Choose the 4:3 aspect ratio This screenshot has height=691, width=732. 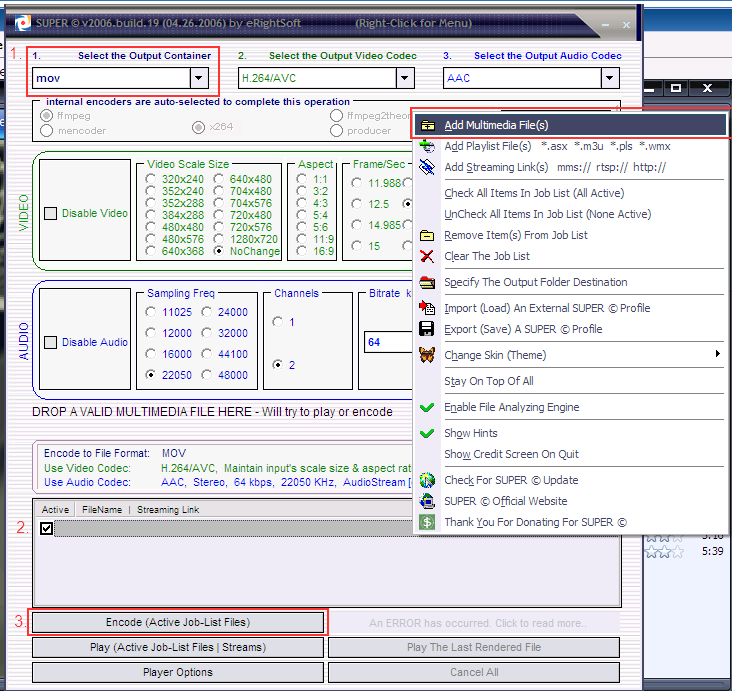pos(302,203)
